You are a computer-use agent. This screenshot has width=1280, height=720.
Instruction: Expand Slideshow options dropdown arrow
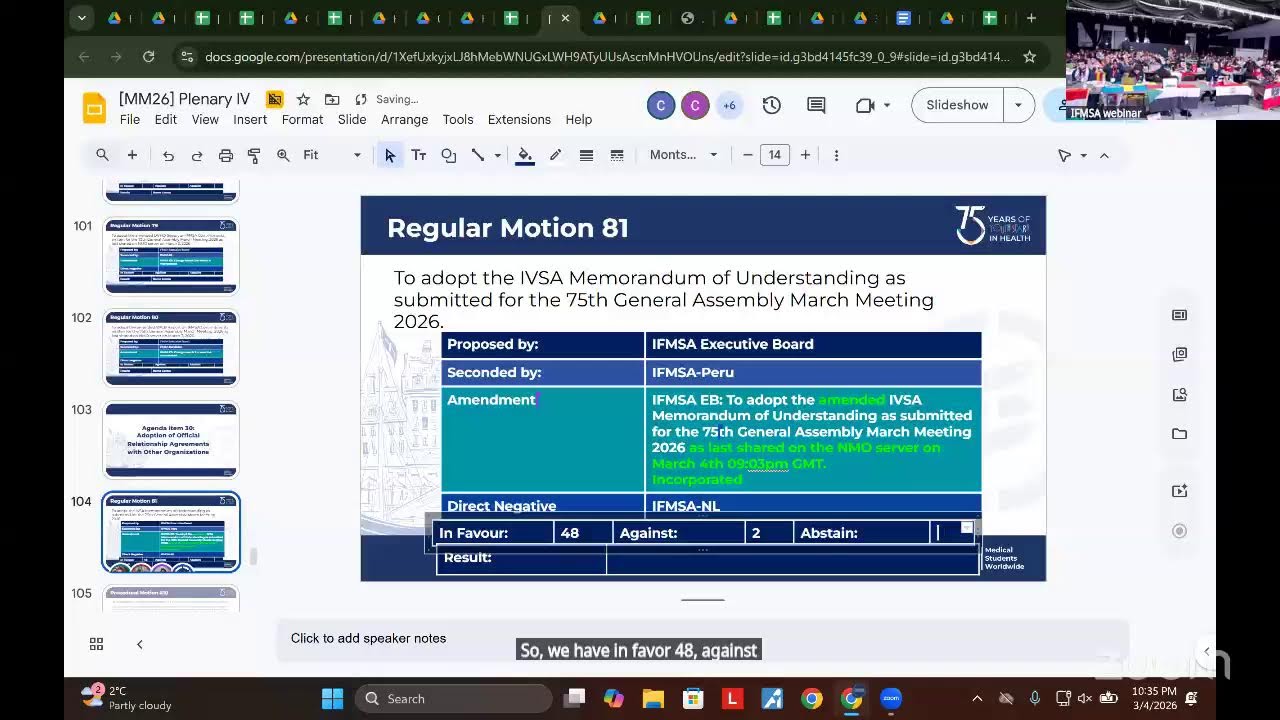click(x=1018, y=105)
